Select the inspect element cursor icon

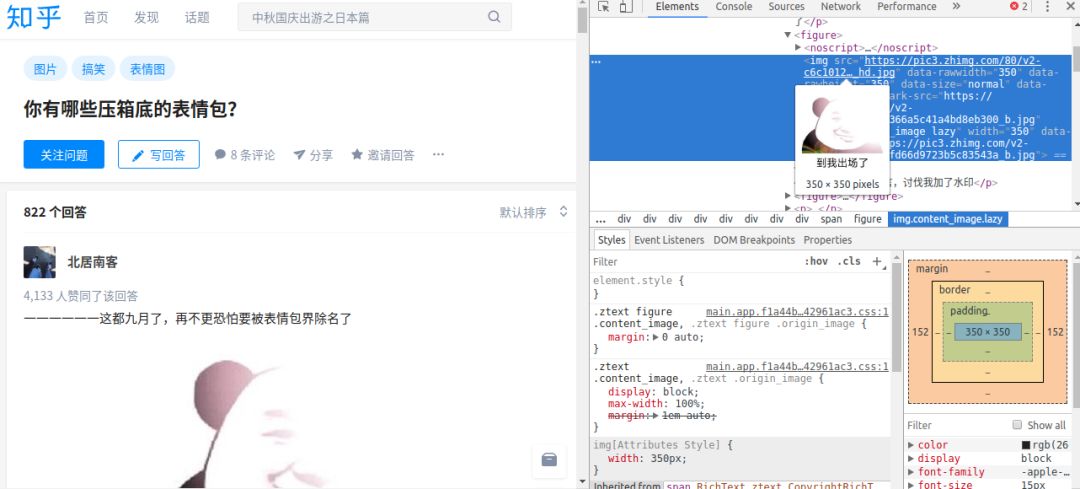point(604,6)
